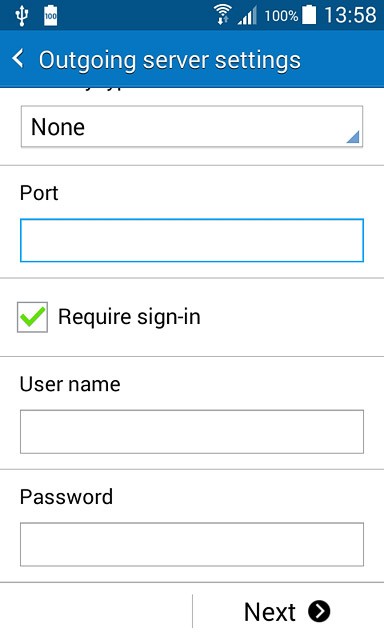Viewport: 384px width, 640px height.
Task: Tap the circular arrow icon beside Next
Action: point(319,611)
